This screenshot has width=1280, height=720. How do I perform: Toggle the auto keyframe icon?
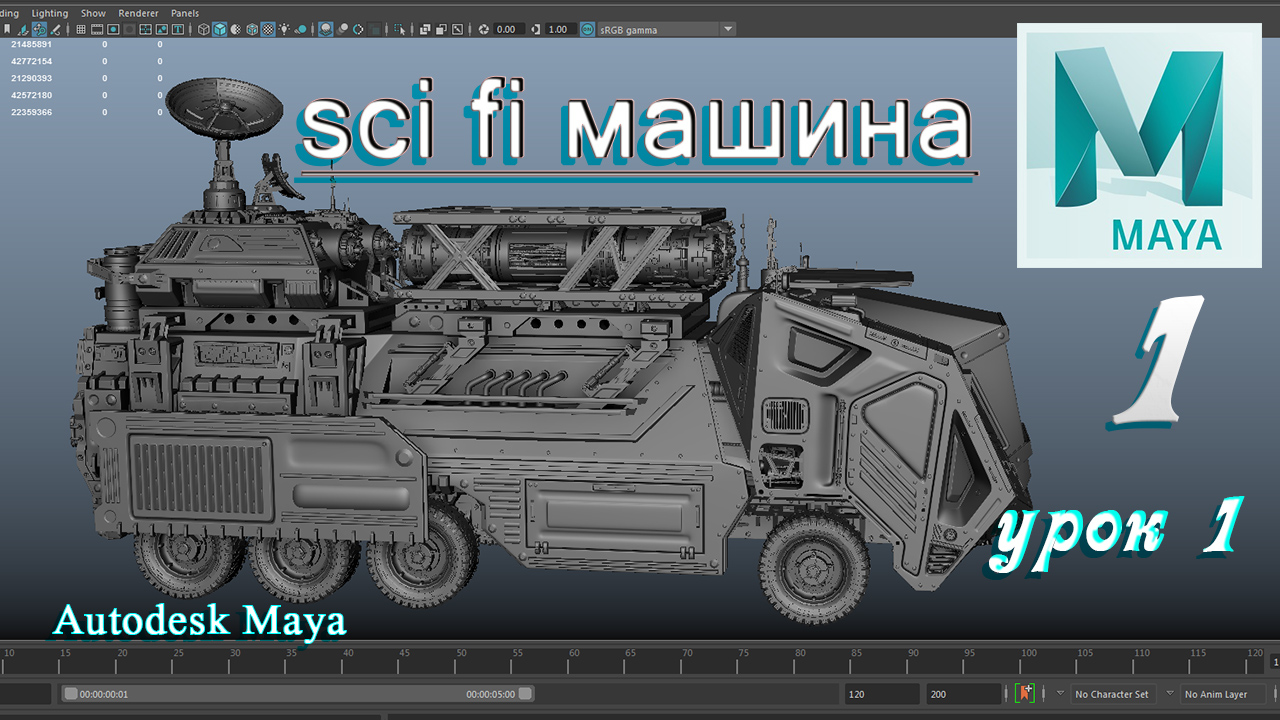click(1025, 693)
